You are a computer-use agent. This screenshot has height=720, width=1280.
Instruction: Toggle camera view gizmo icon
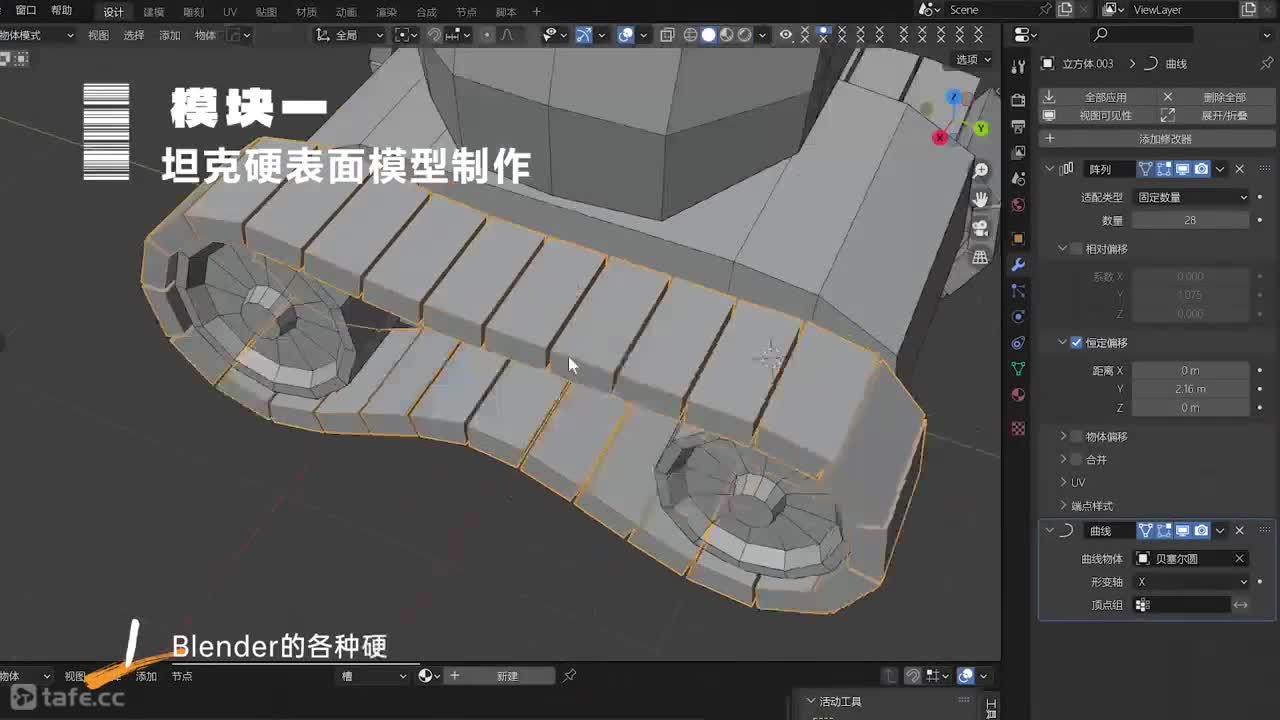tap(980, 228)
